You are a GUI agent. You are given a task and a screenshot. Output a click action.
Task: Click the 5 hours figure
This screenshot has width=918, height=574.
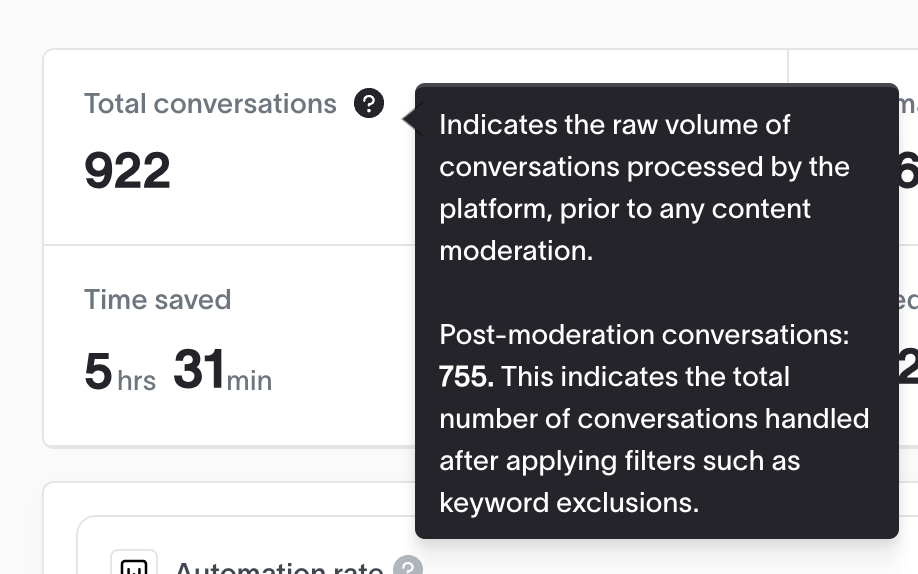tap(98, 370)
